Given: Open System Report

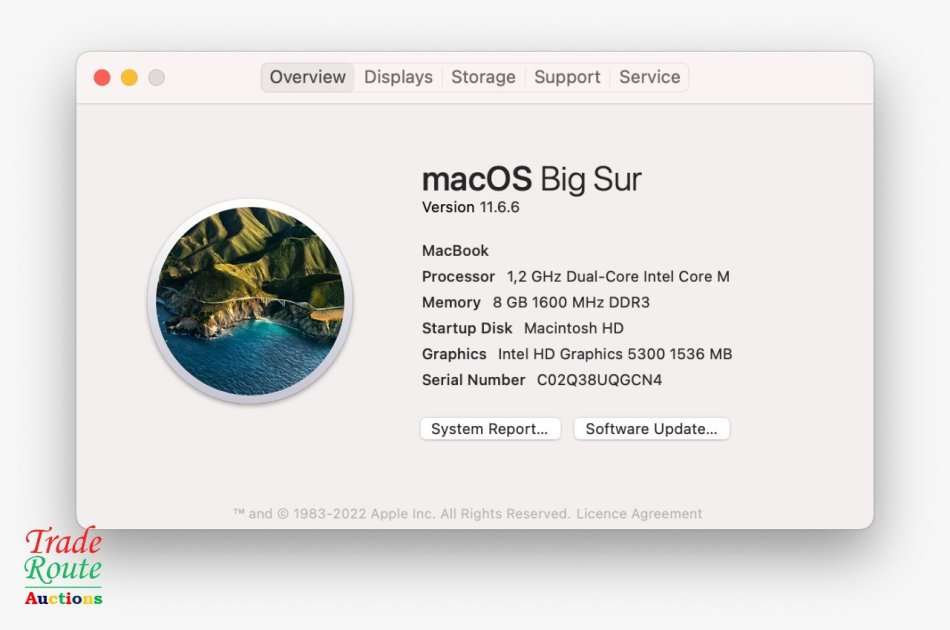Looking at the screenshot, I should [x=489, y=428].
